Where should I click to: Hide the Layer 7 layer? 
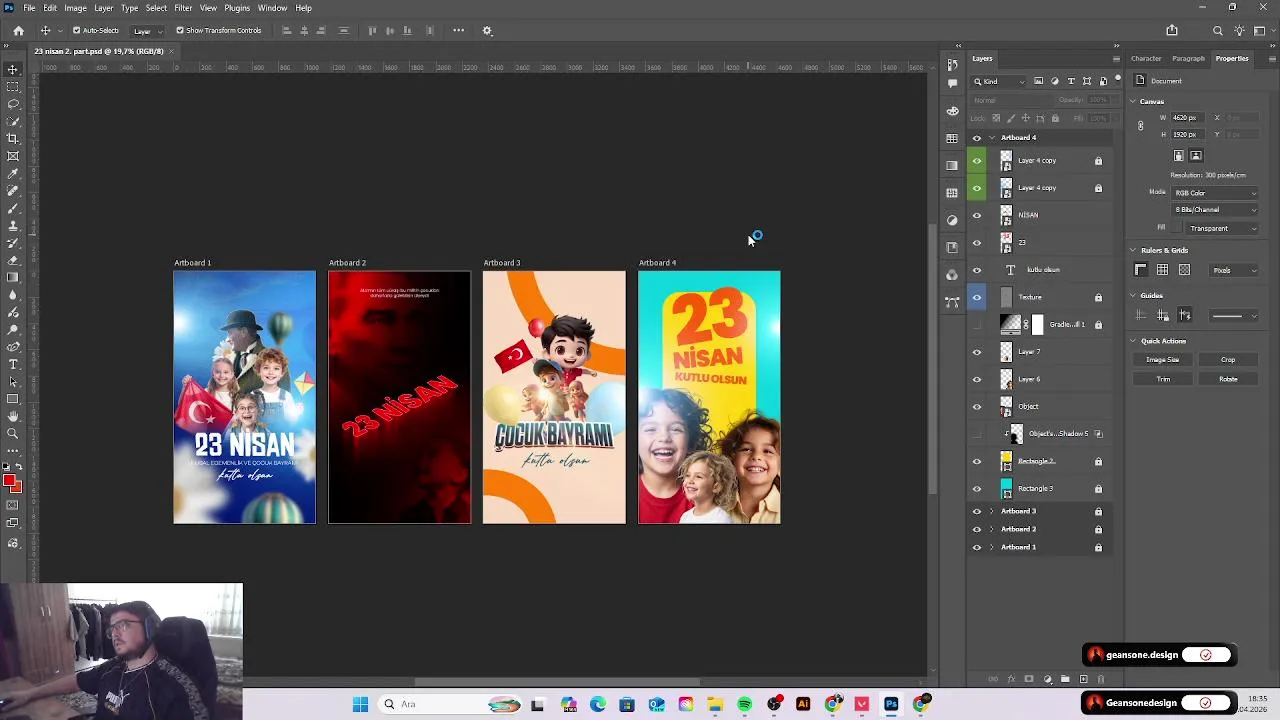[977, 352]
